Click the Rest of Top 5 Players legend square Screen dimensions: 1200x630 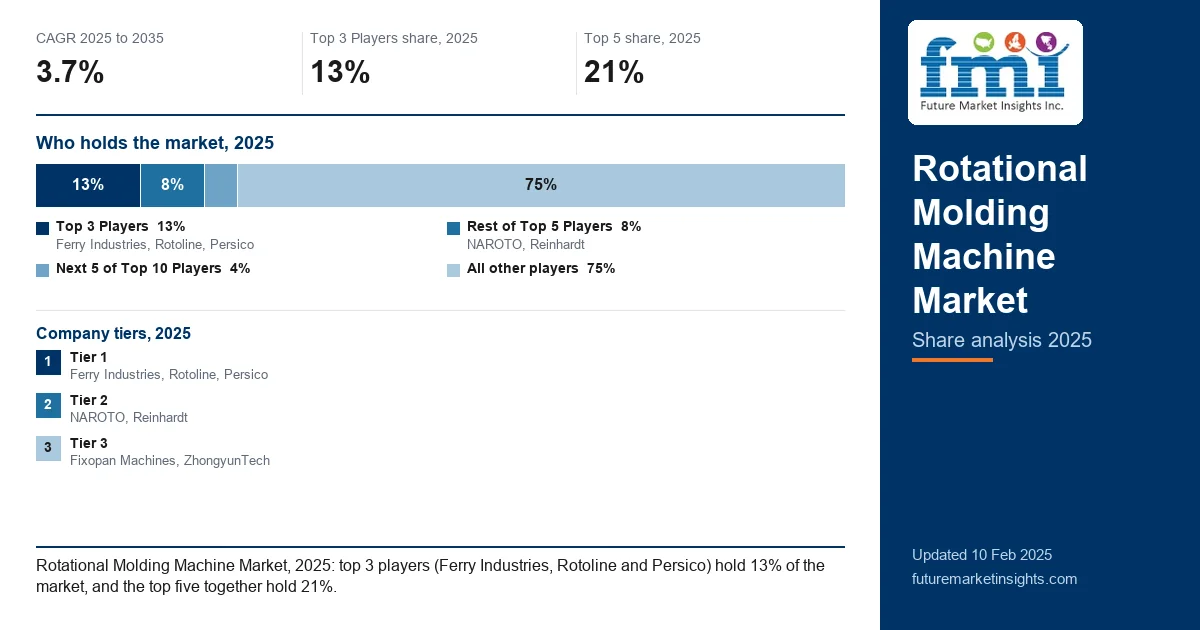coord(453,228)
